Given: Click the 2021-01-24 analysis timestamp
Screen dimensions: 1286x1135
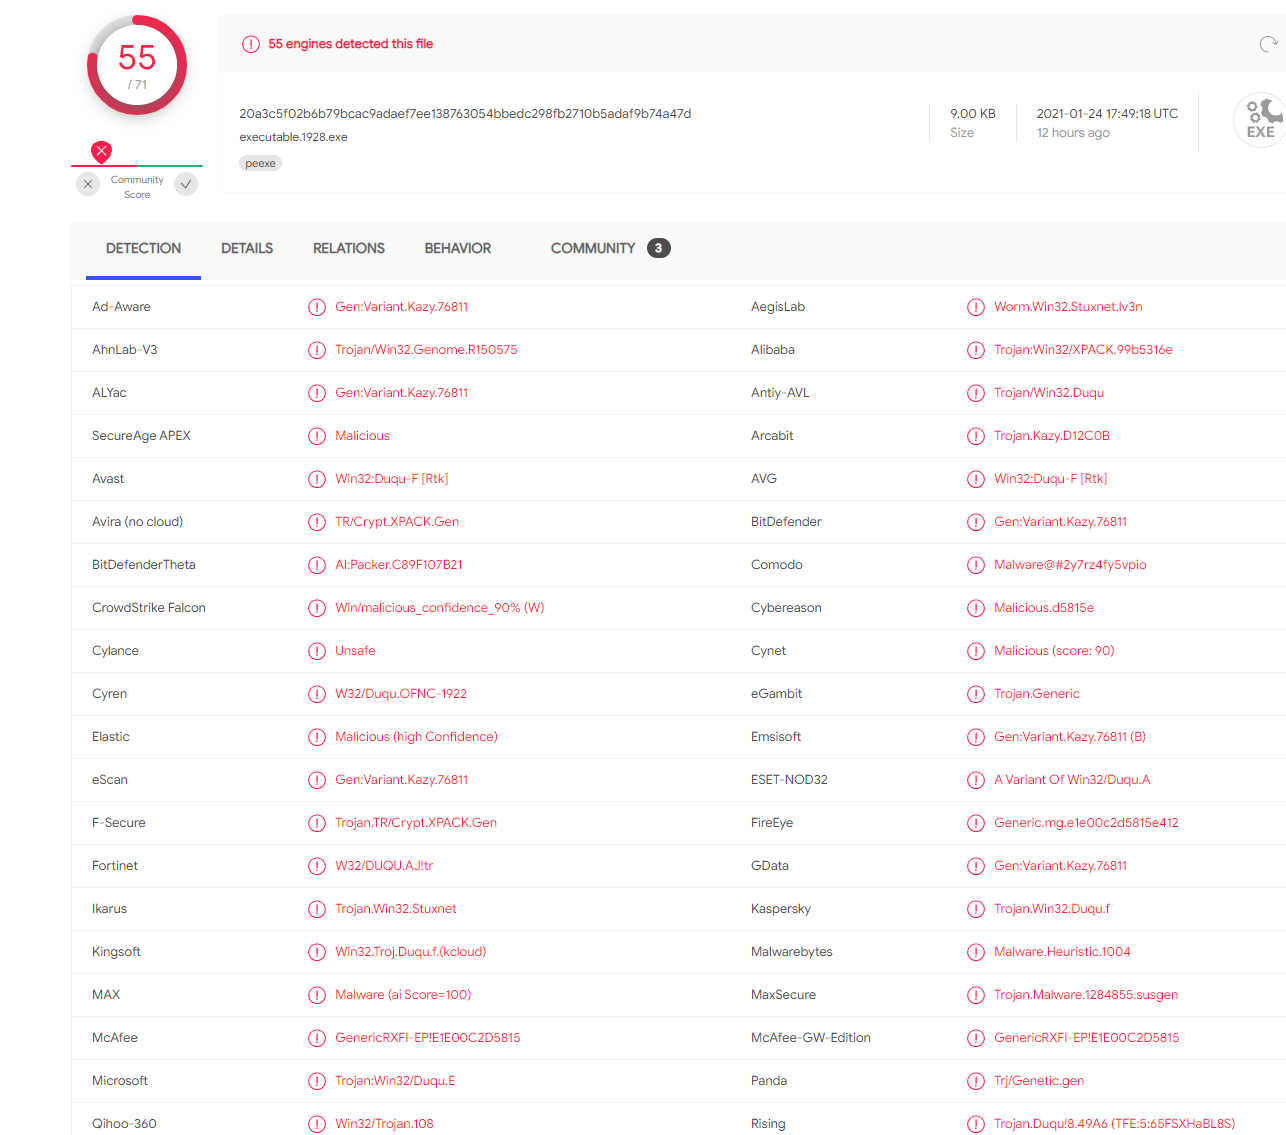Looking at the screenshot, I should pos(1107,114).
